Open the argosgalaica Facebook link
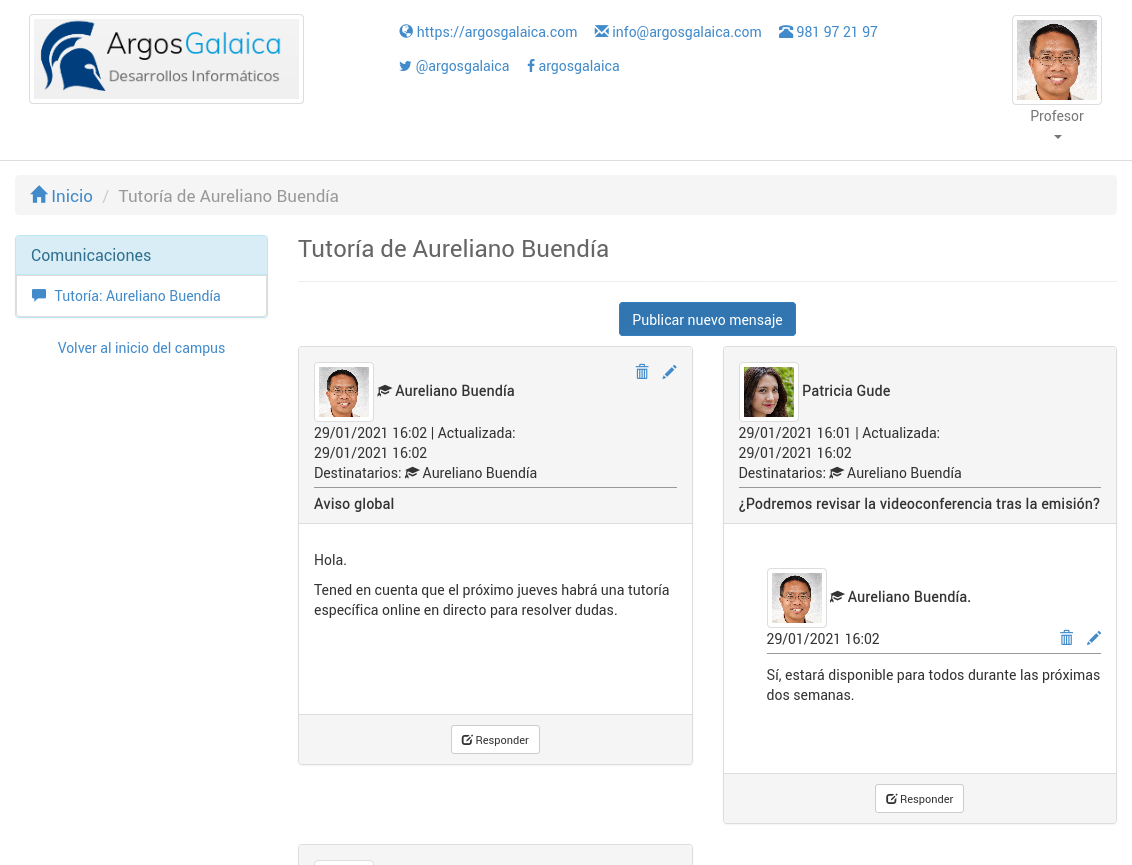1132x865 pixels. 579,66
